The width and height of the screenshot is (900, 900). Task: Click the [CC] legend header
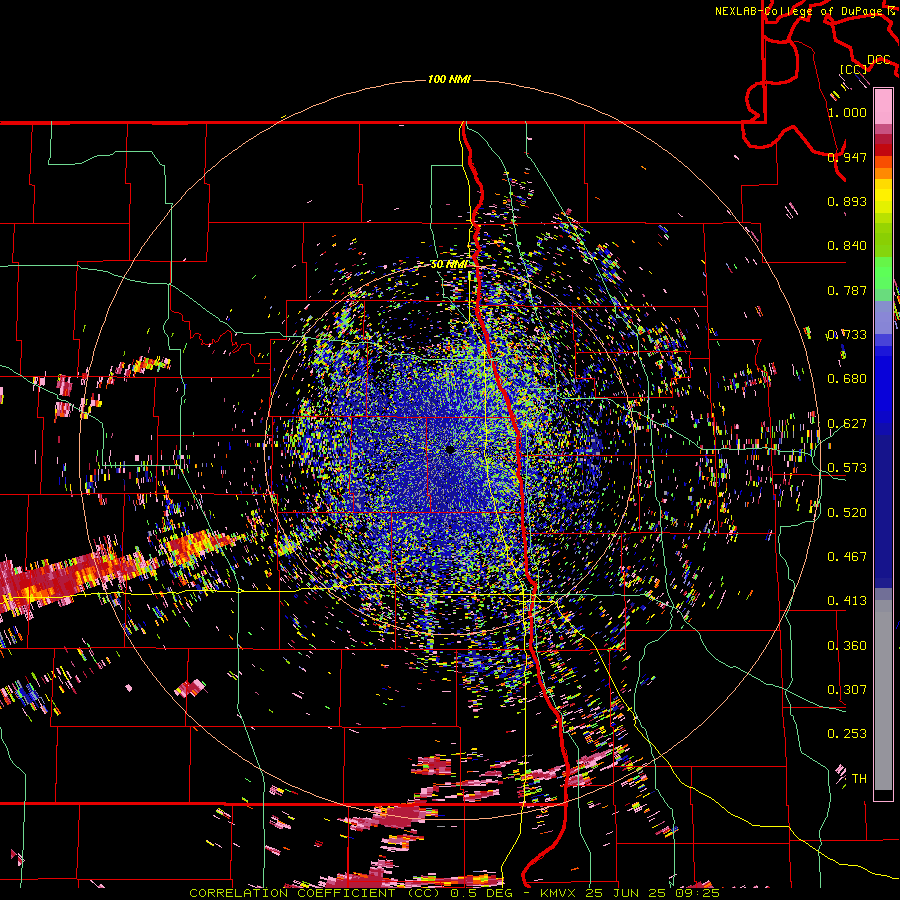pyautogui.click(x=853, y=70)
